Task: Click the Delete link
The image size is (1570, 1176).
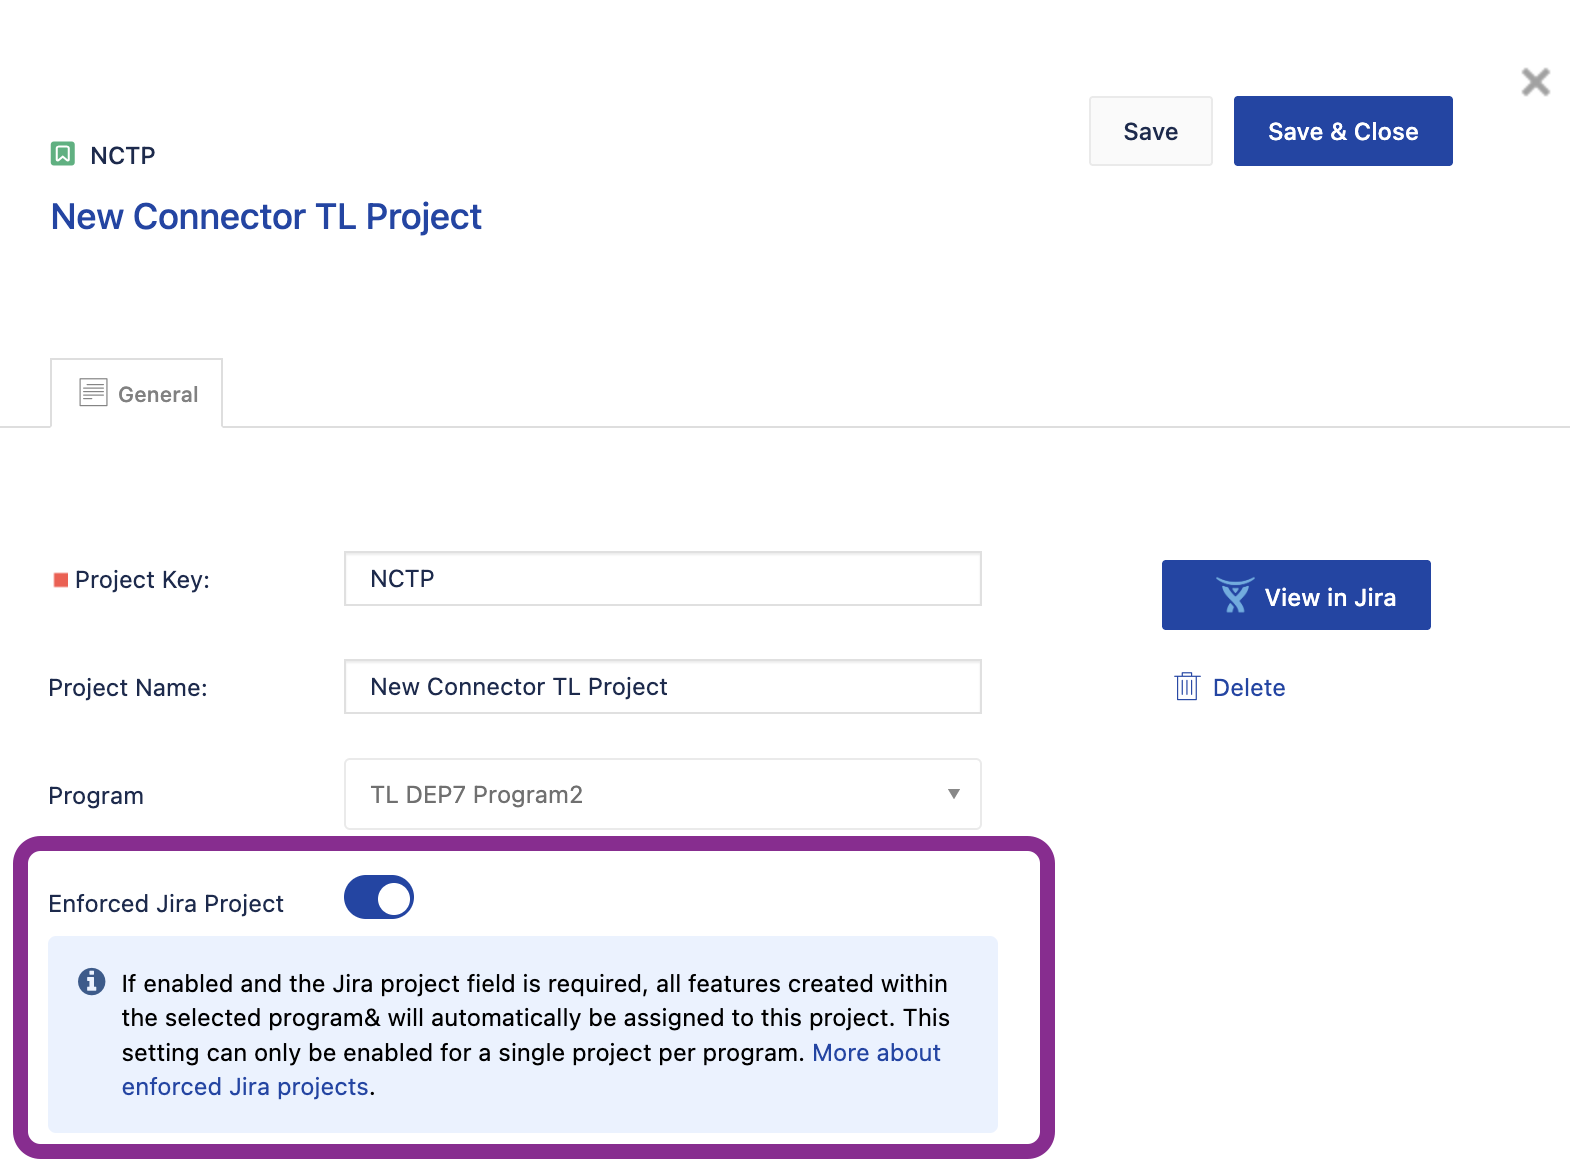Action: (1248, 688)
